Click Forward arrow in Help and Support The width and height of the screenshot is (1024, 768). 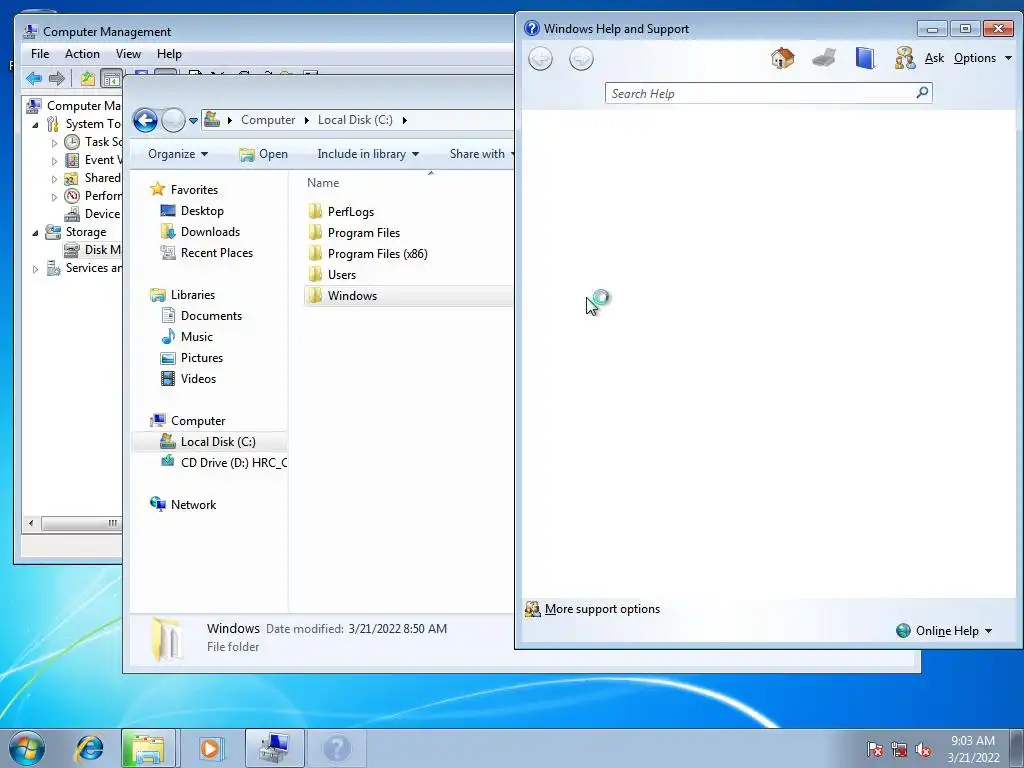[581, 59]
